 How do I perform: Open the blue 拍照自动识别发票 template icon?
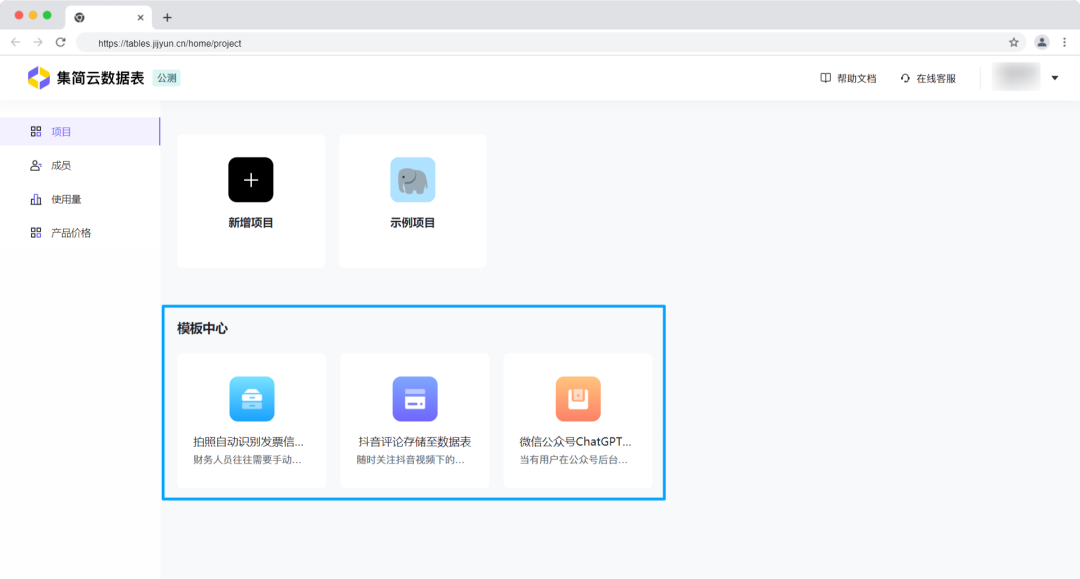[251, 399]
